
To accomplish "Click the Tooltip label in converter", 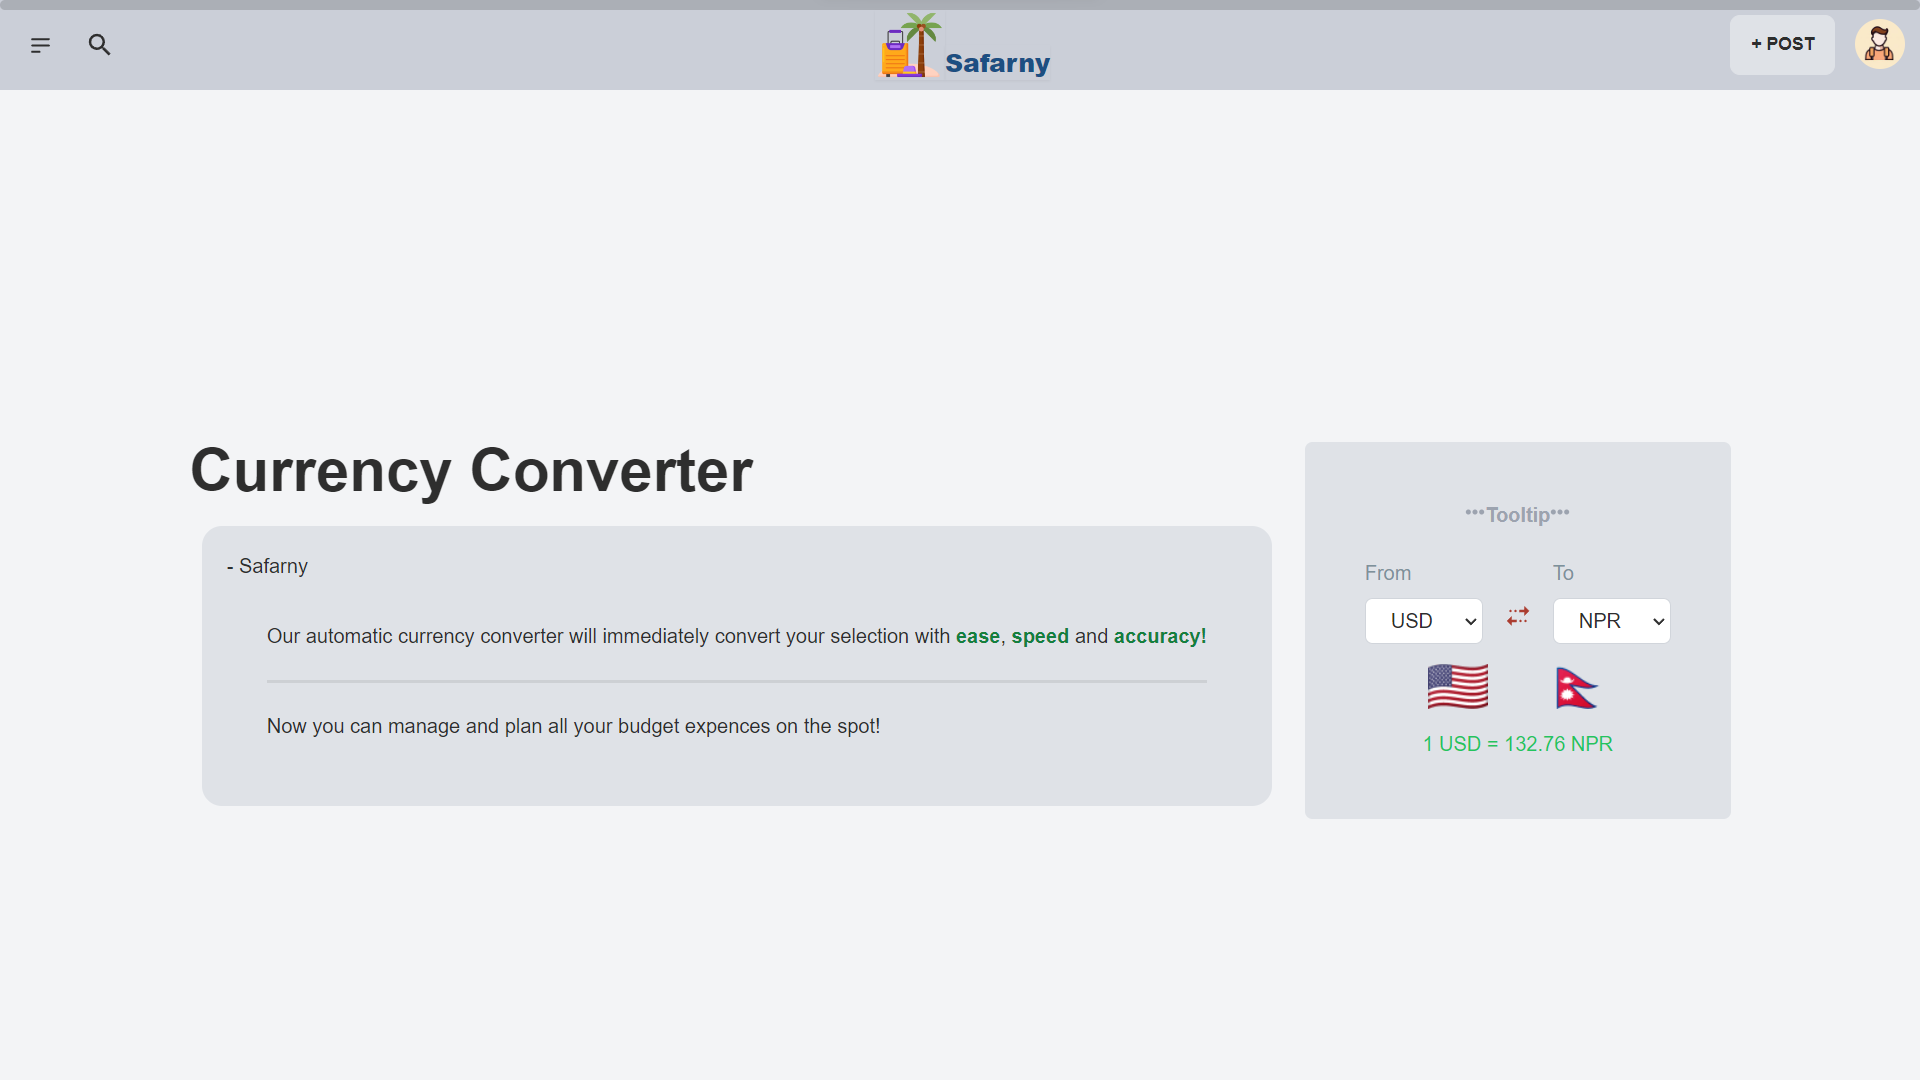I will [1517, 514].
